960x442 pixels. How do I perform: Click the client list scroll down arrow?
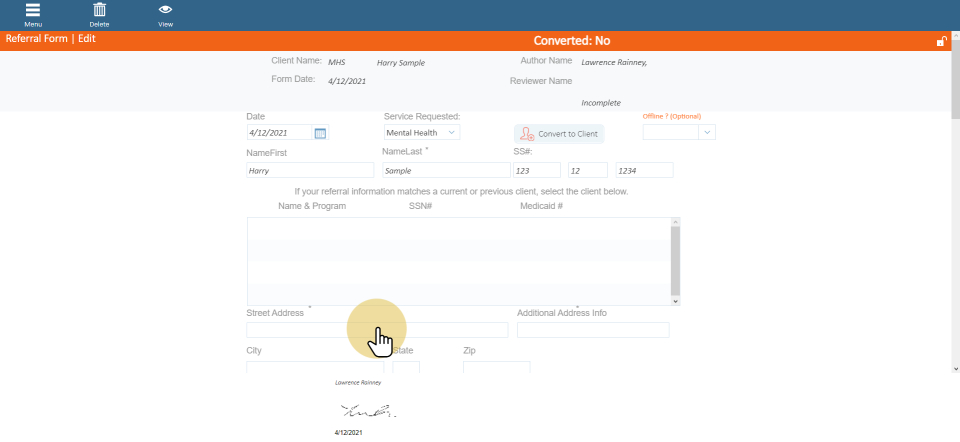676,300
